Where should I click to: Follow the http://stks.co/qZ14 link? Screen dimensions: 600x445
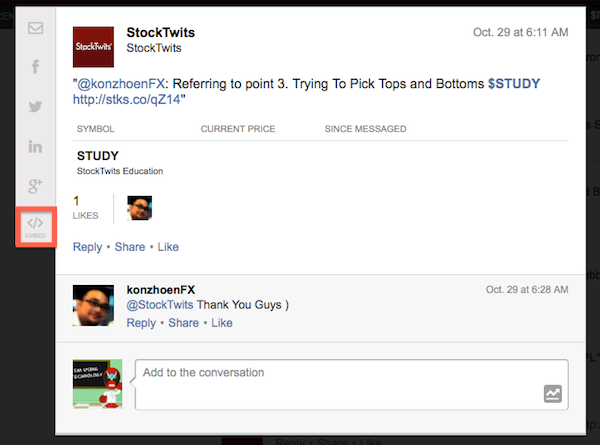(127, 99)
